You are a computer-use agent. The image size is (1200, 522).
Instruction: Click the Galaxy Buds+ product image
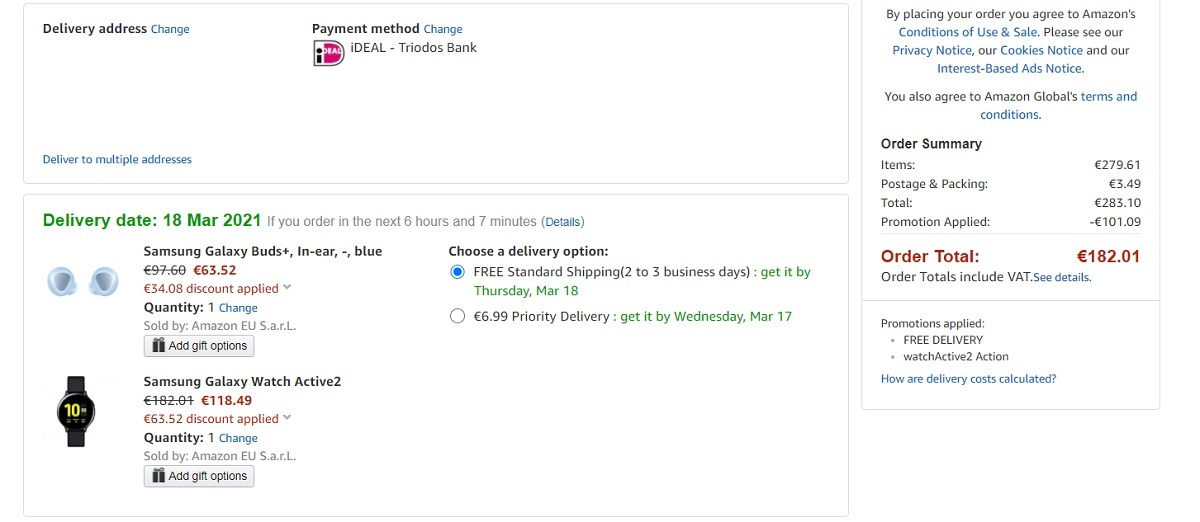(82, 282)
